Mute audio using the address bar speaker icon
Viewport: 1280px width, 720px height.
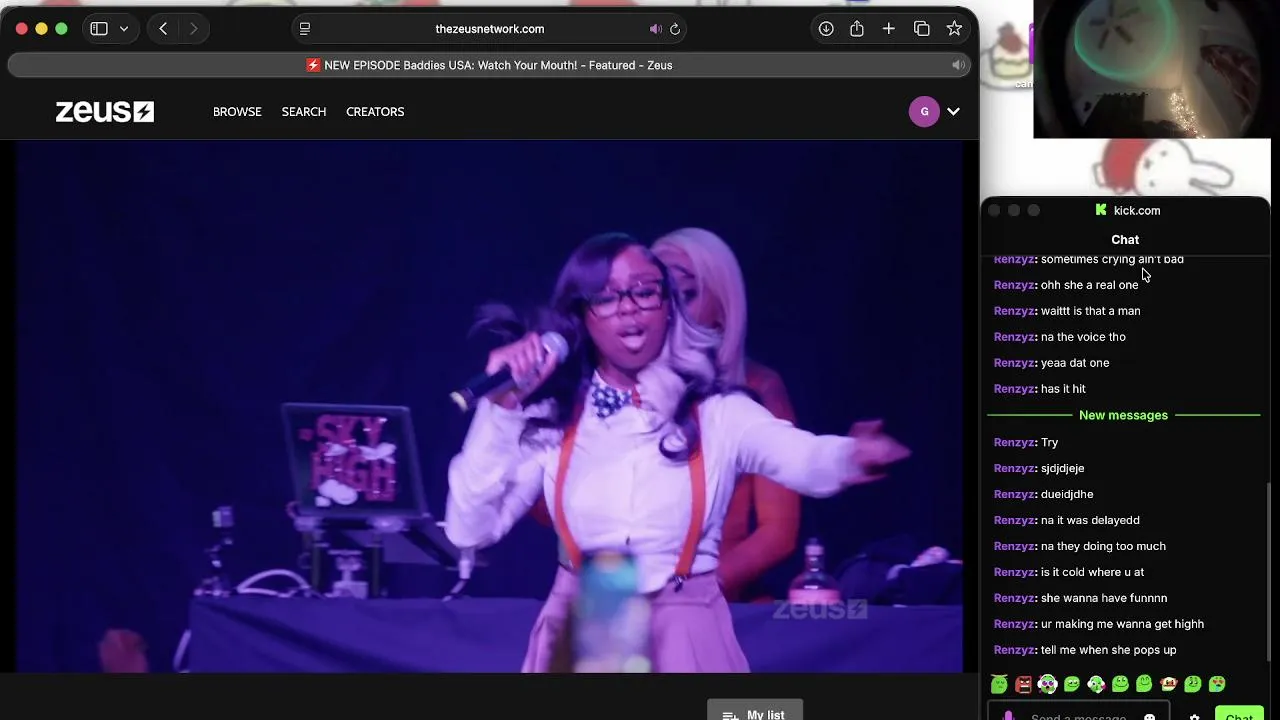pos(655,29)
